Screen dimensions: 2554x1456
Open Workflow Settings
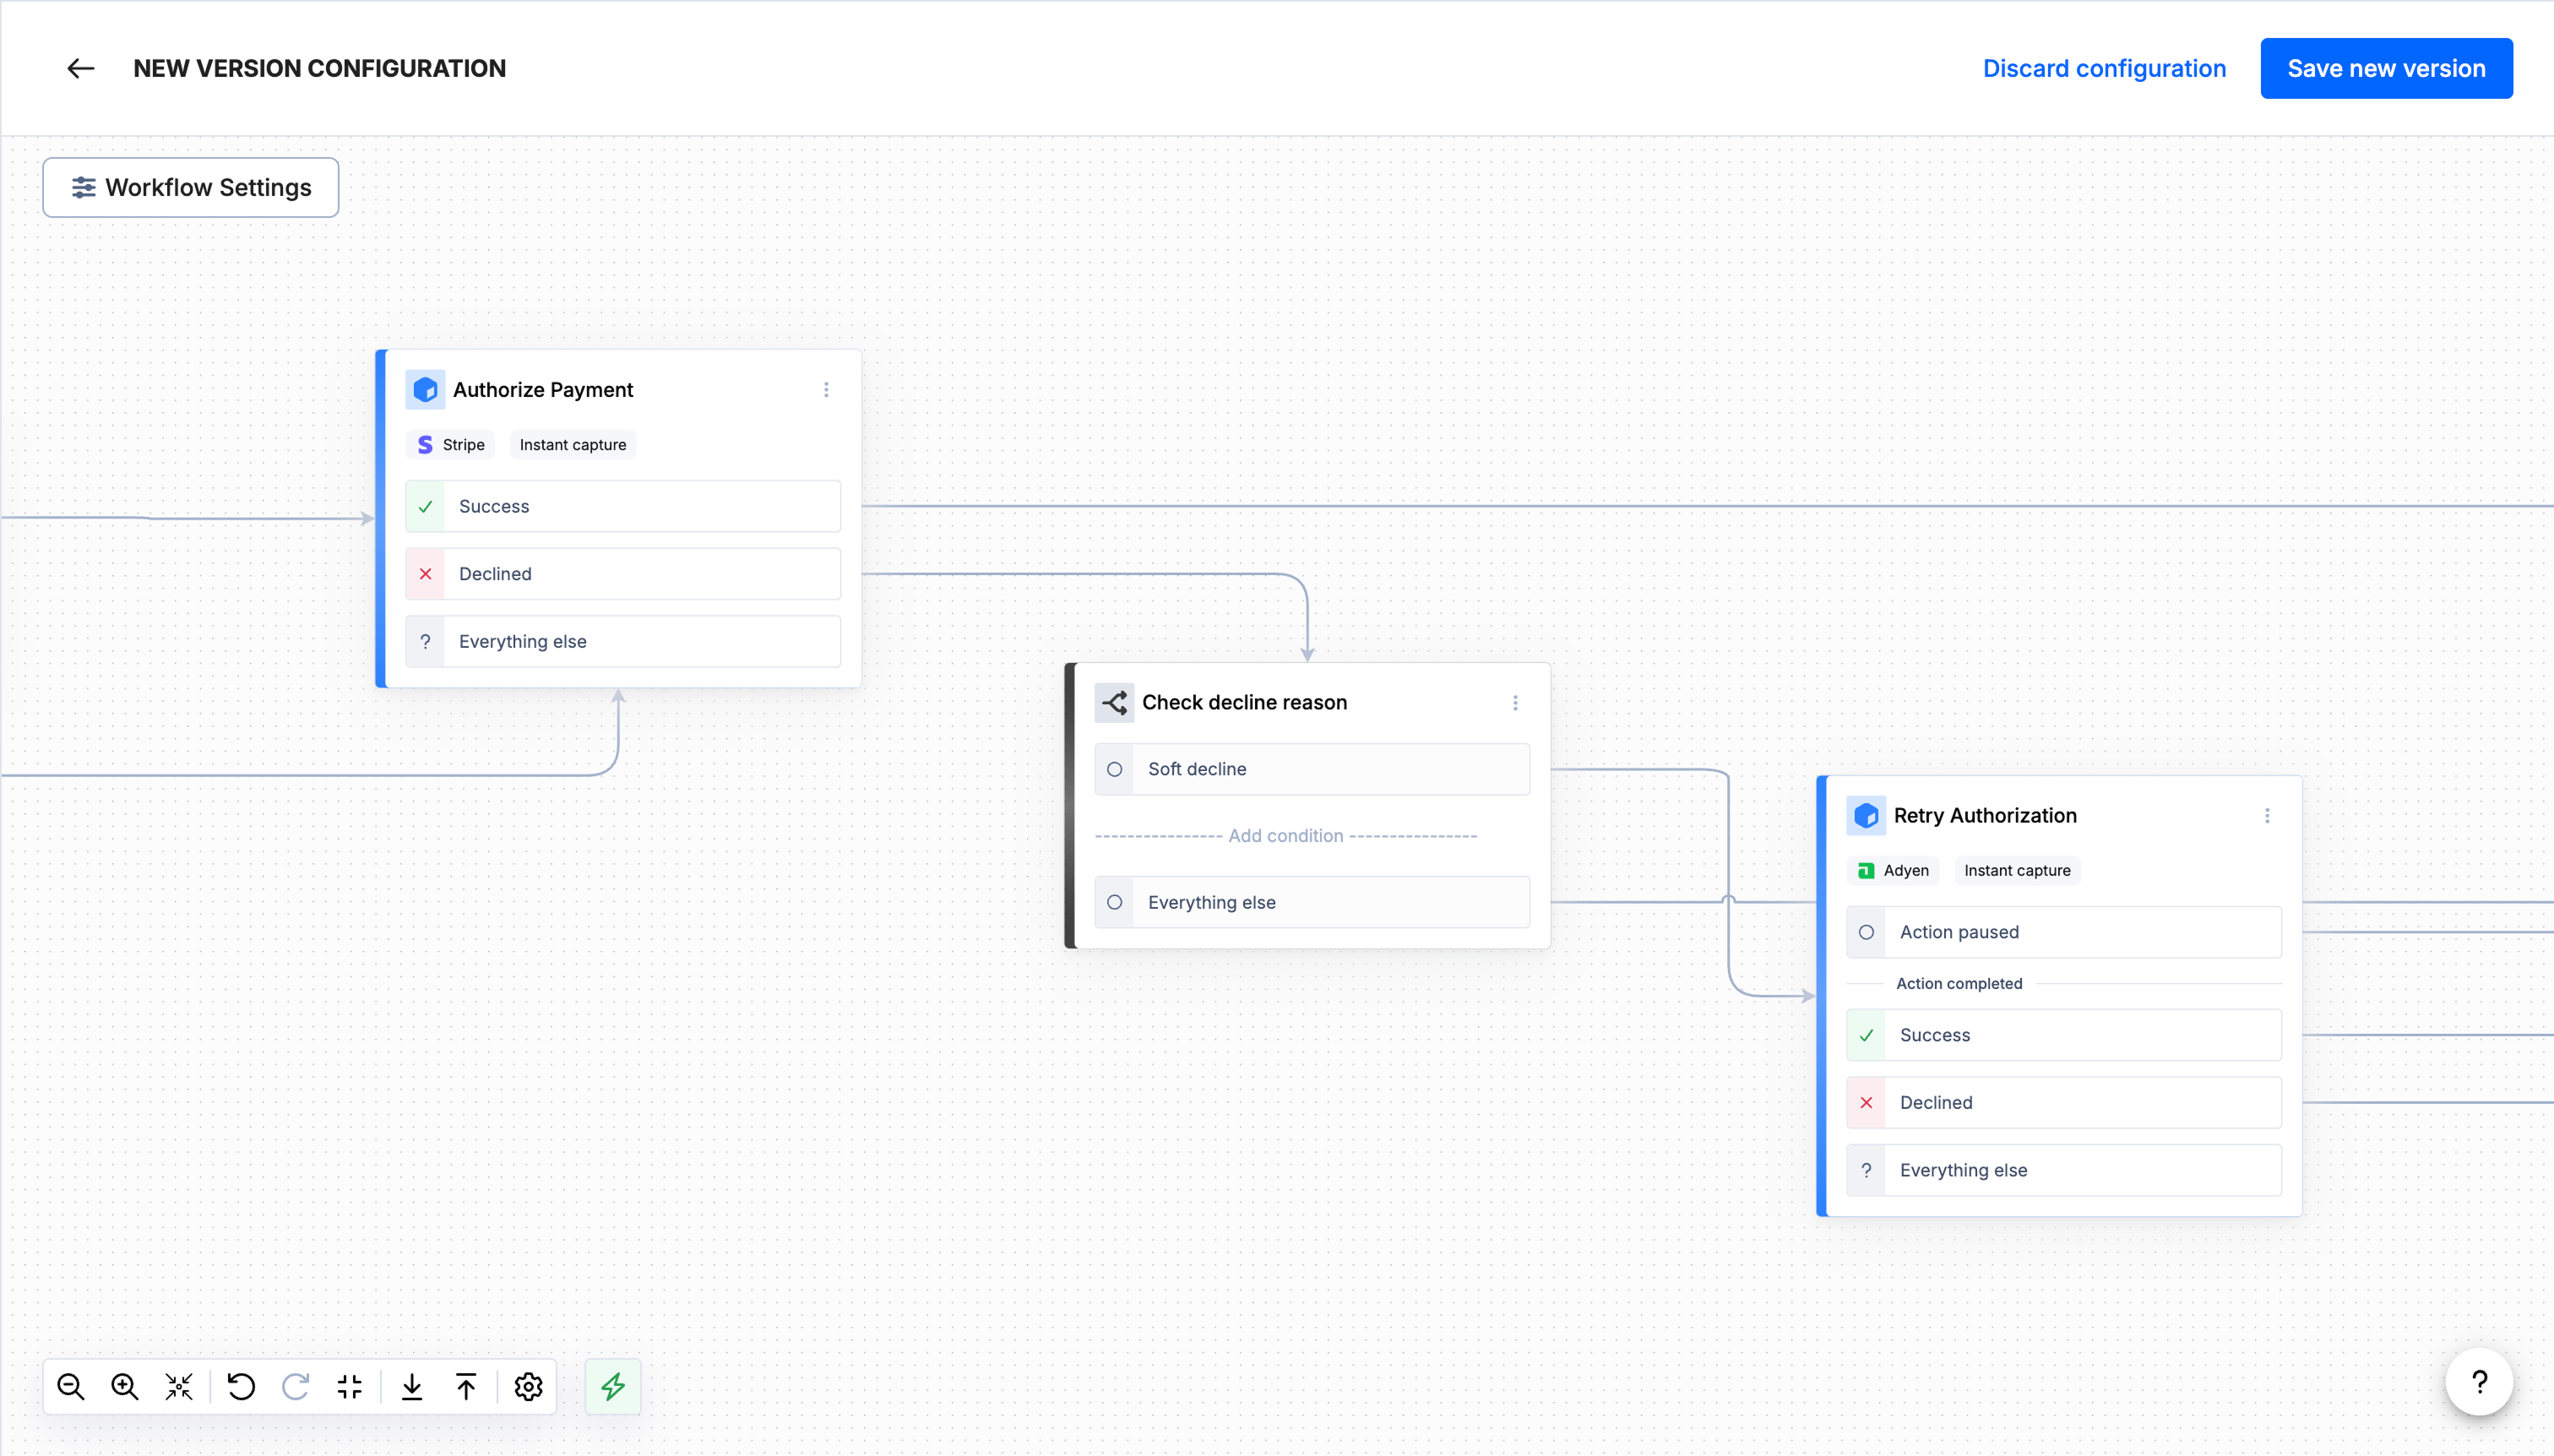tap(191, 187)
